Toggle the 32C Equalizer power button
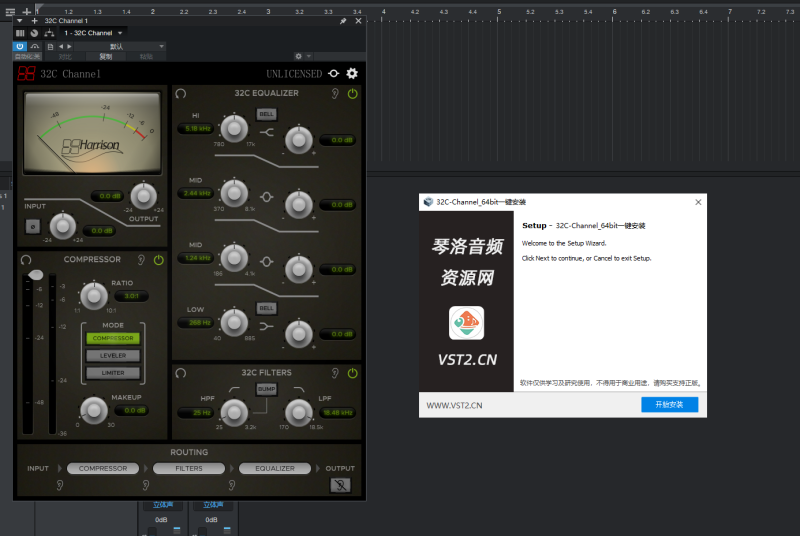 click(x=352, y=93)
